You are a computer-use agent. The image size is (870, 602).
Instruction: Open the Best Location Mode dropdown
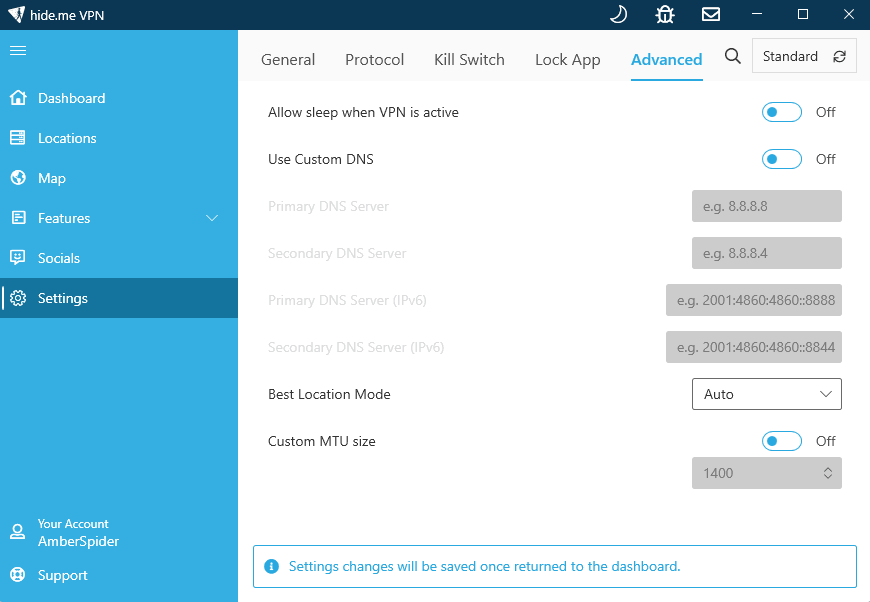[x=766, y=394]
